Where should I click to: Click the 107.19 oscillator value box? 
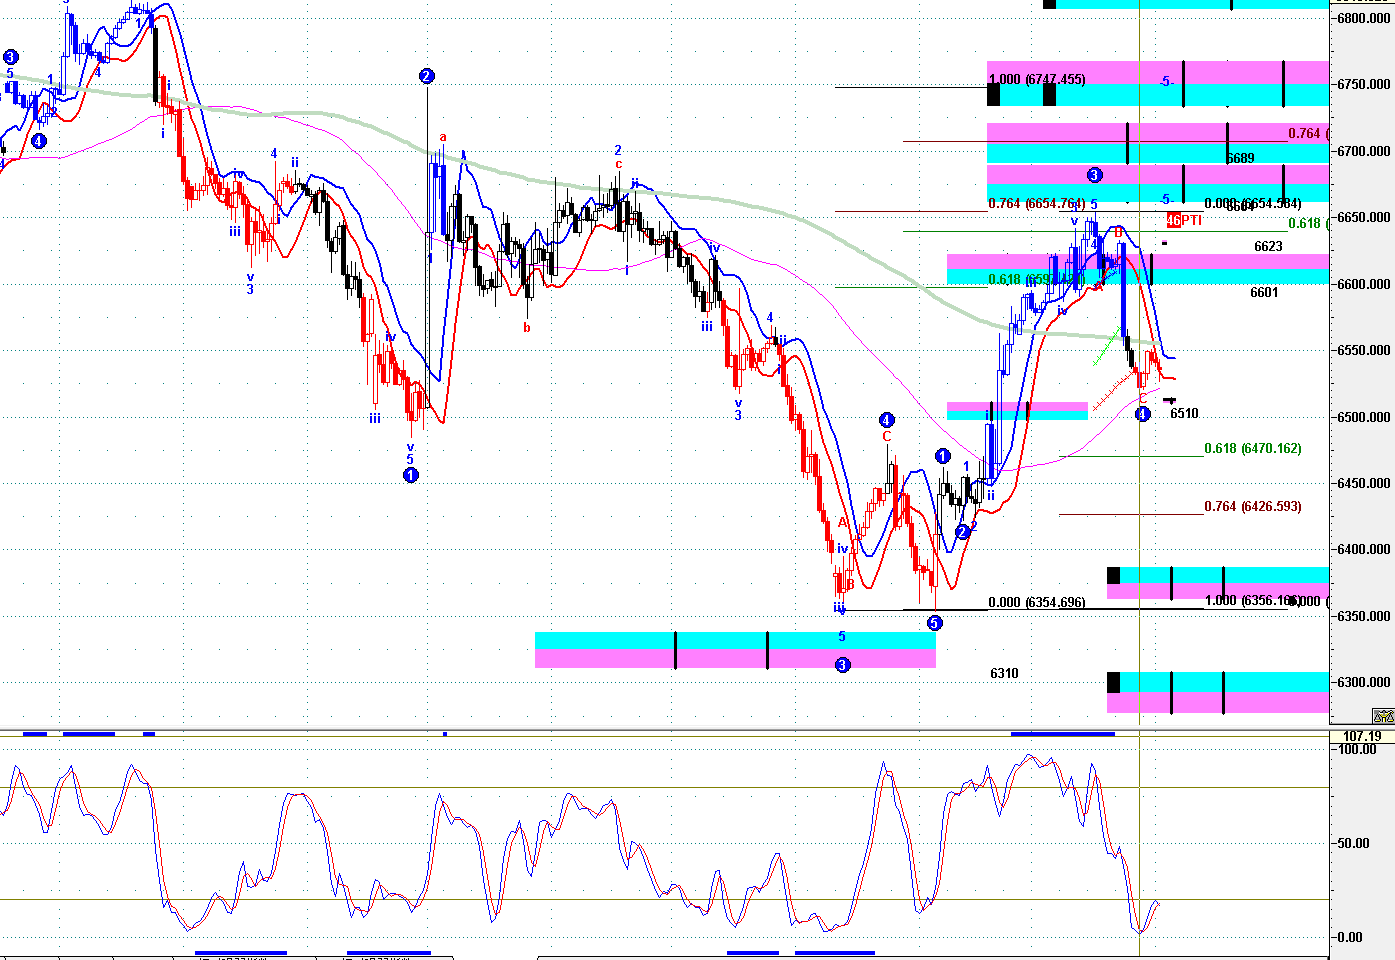1362,736
